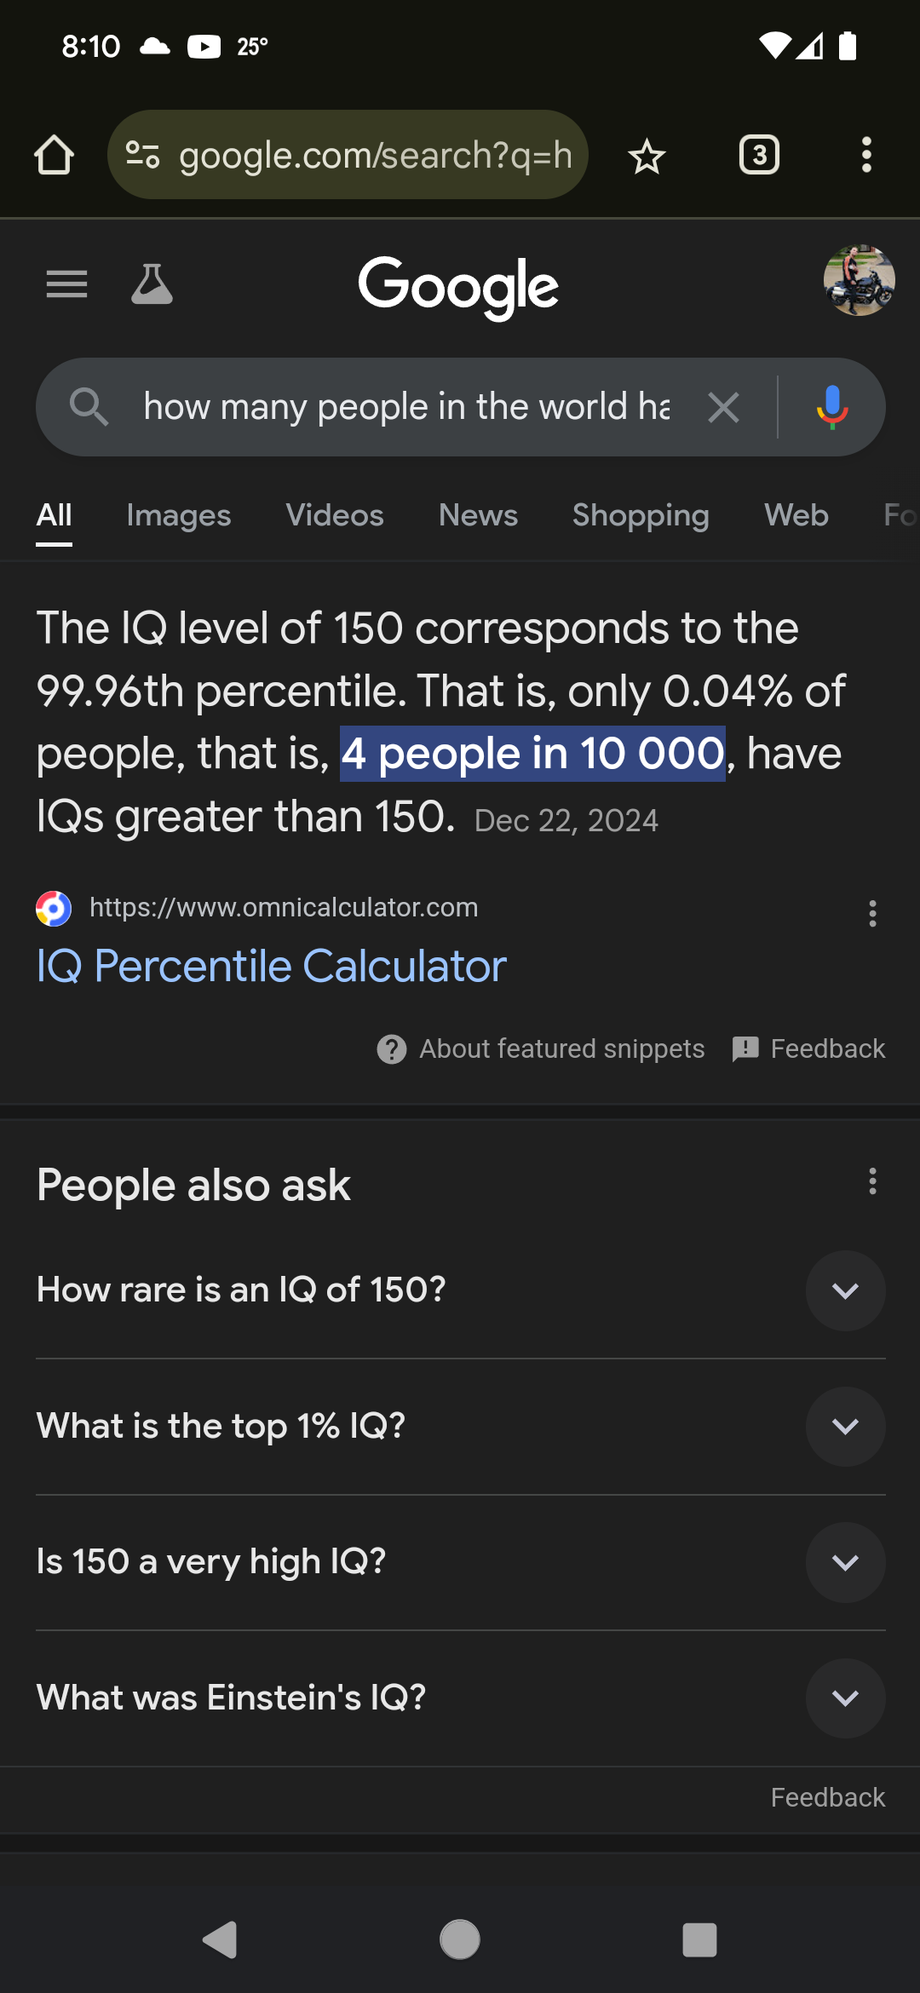Bookmark this page with the star icon
The image size is (920, 1993).
click(x=647, y=156)
